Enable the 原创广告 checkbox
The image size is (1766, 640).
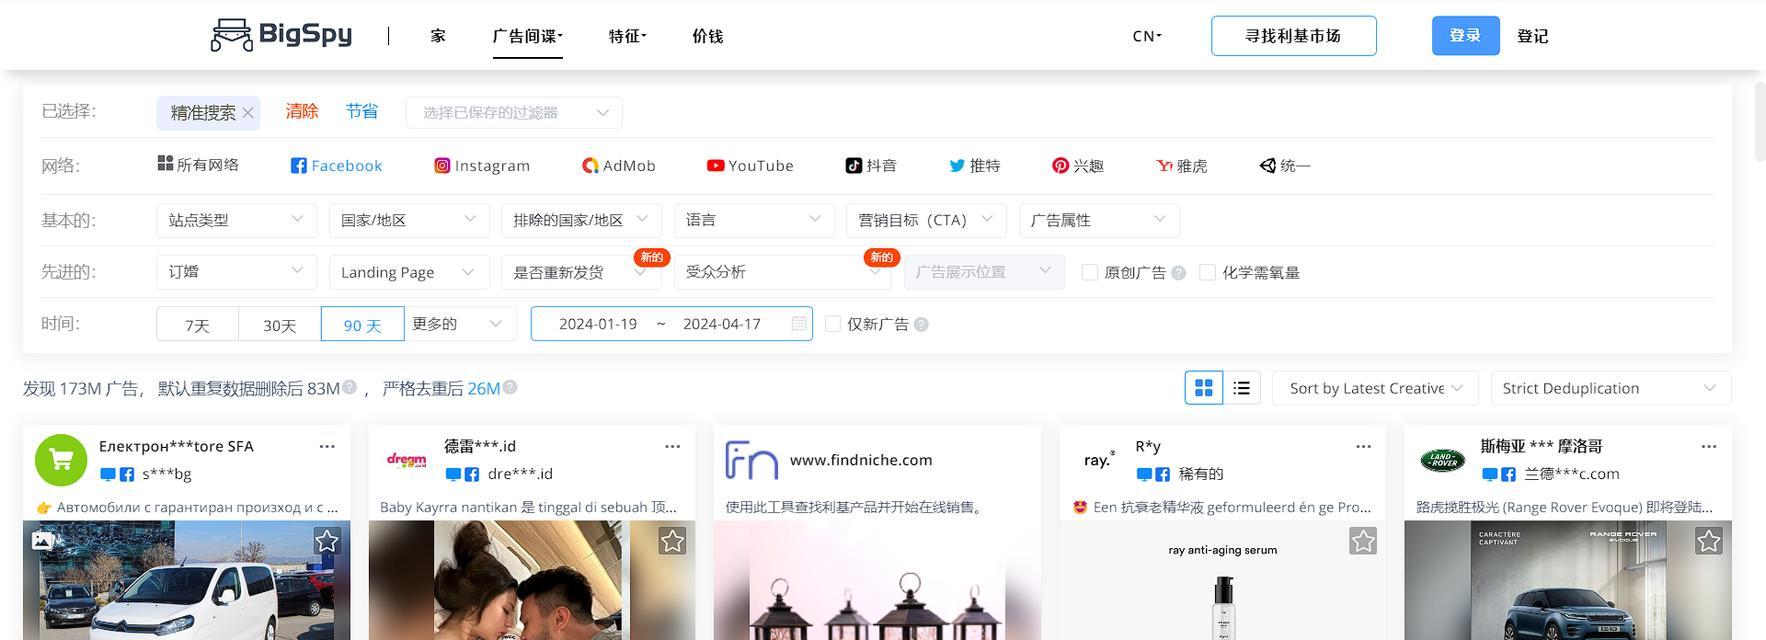pyautogui.click(x=1090, y=272)
